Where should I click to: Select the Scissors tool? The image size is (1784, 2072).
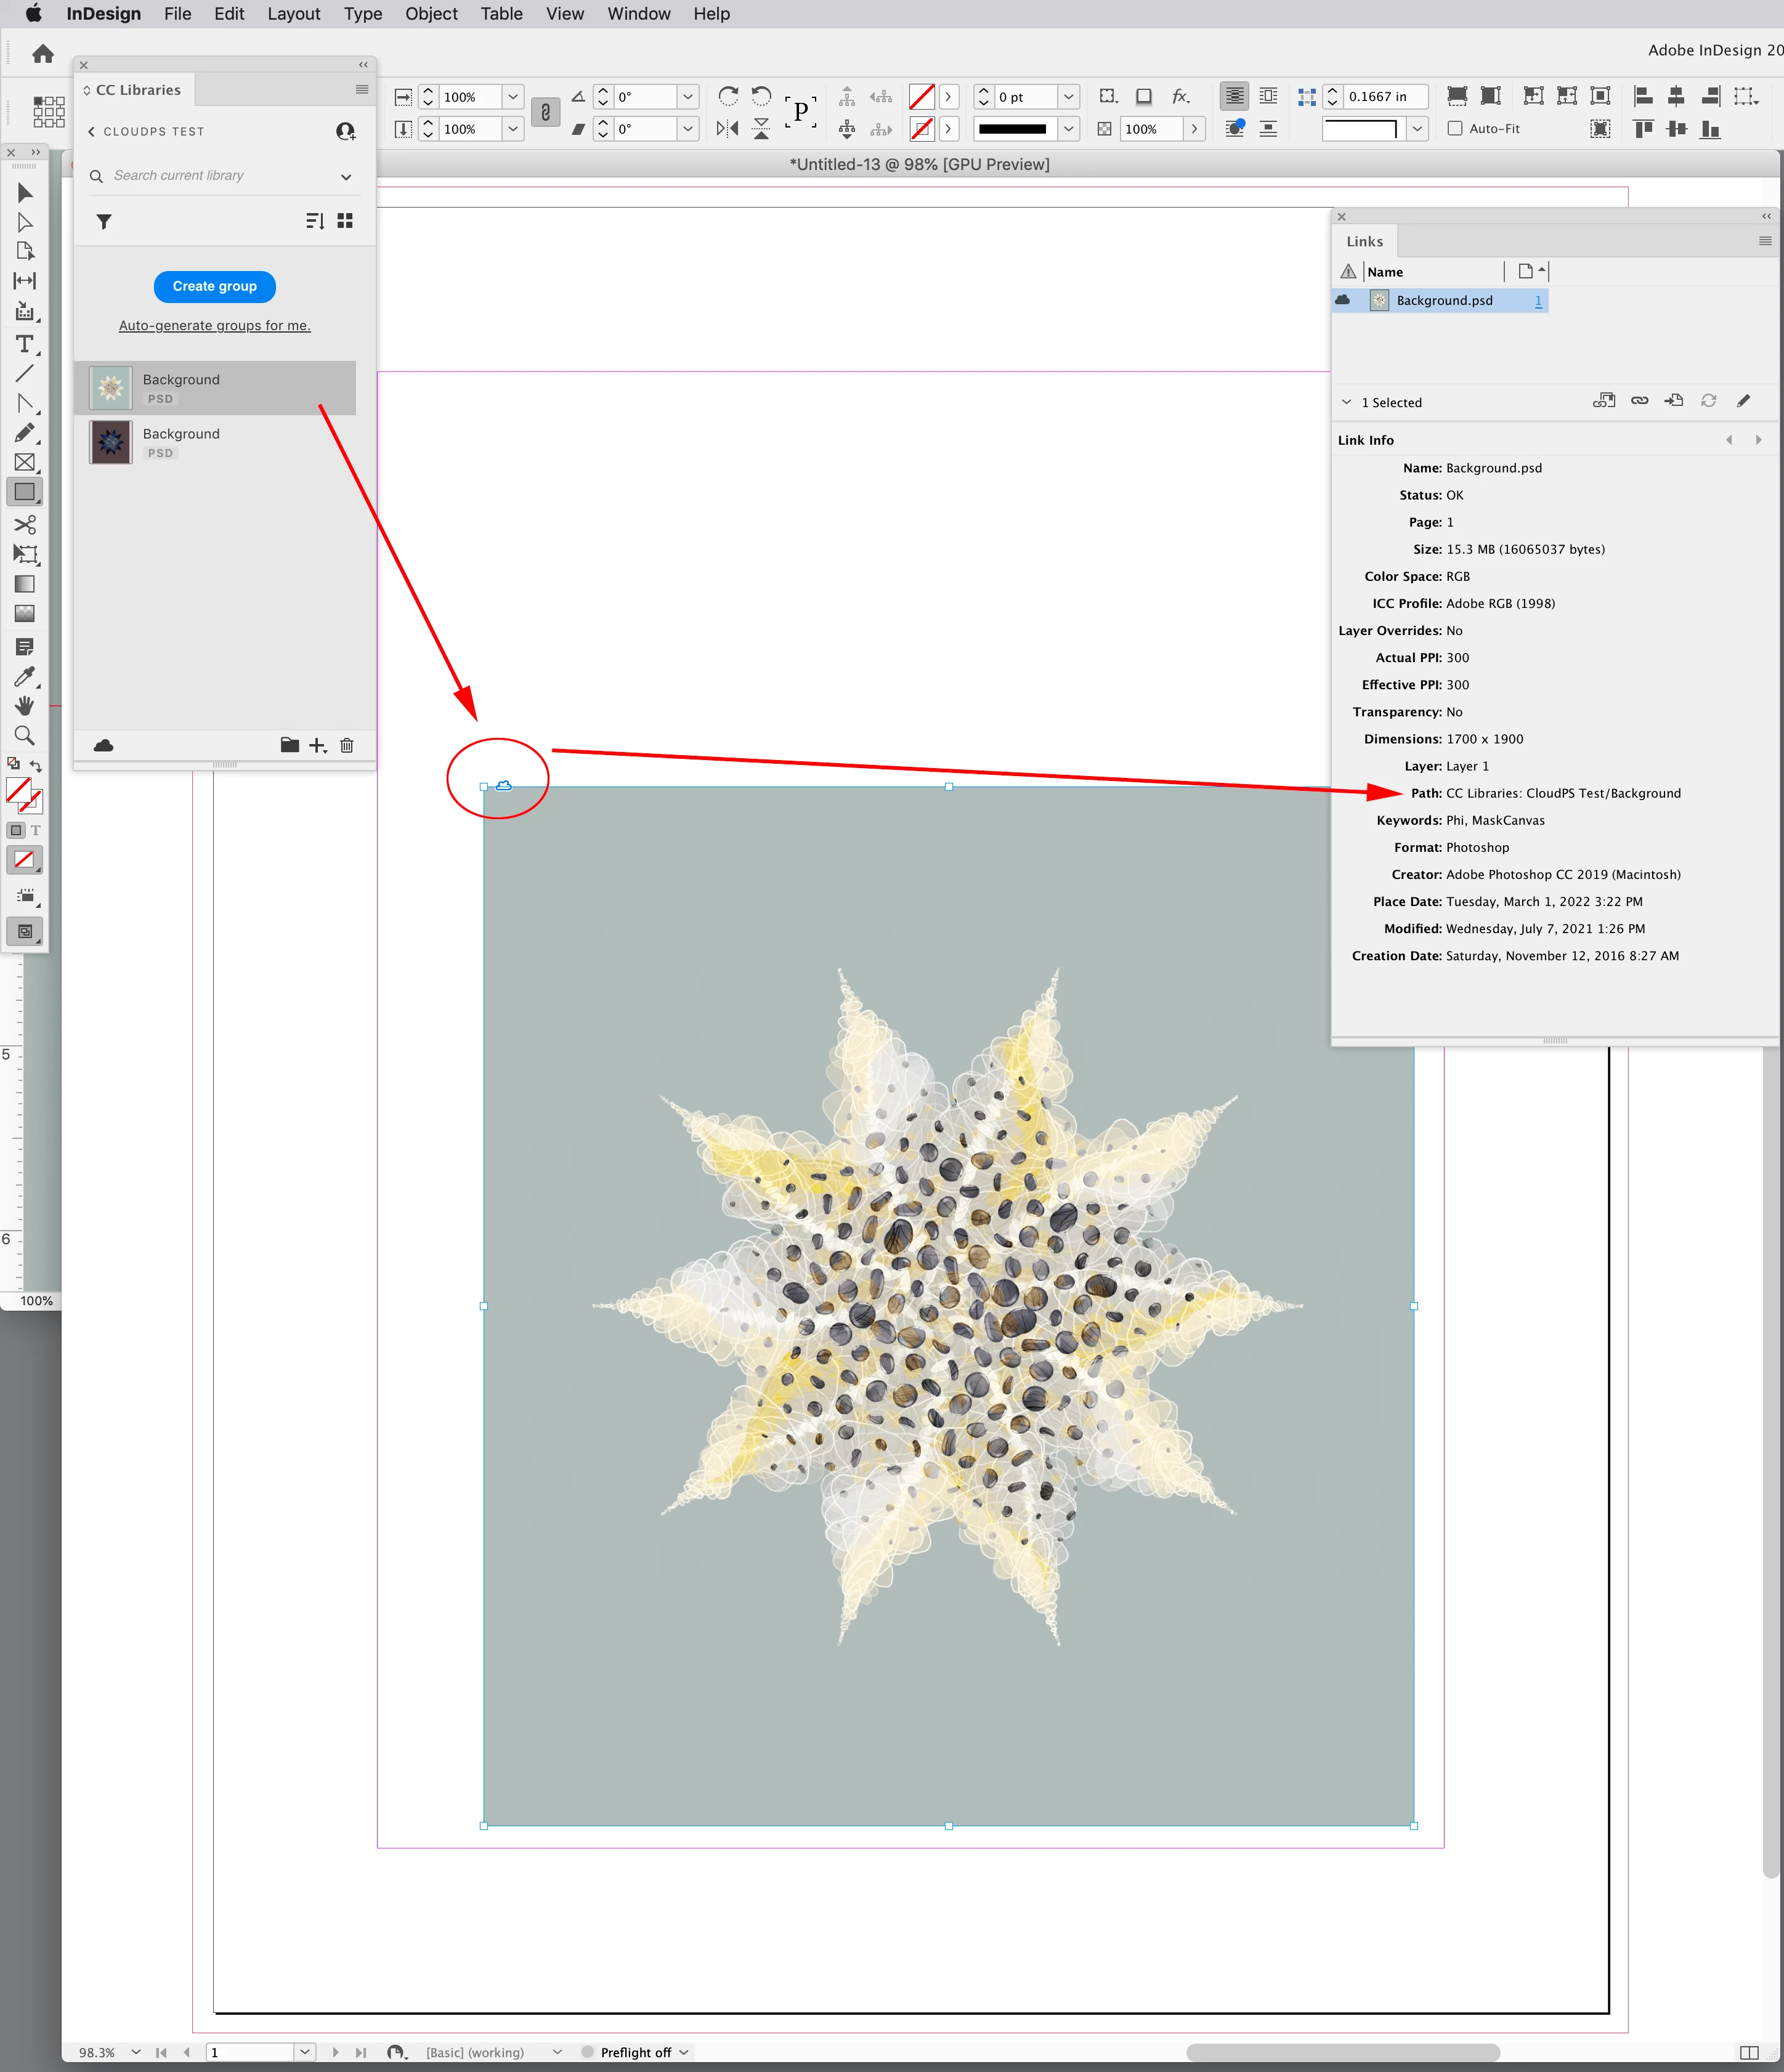pos(24,524)
